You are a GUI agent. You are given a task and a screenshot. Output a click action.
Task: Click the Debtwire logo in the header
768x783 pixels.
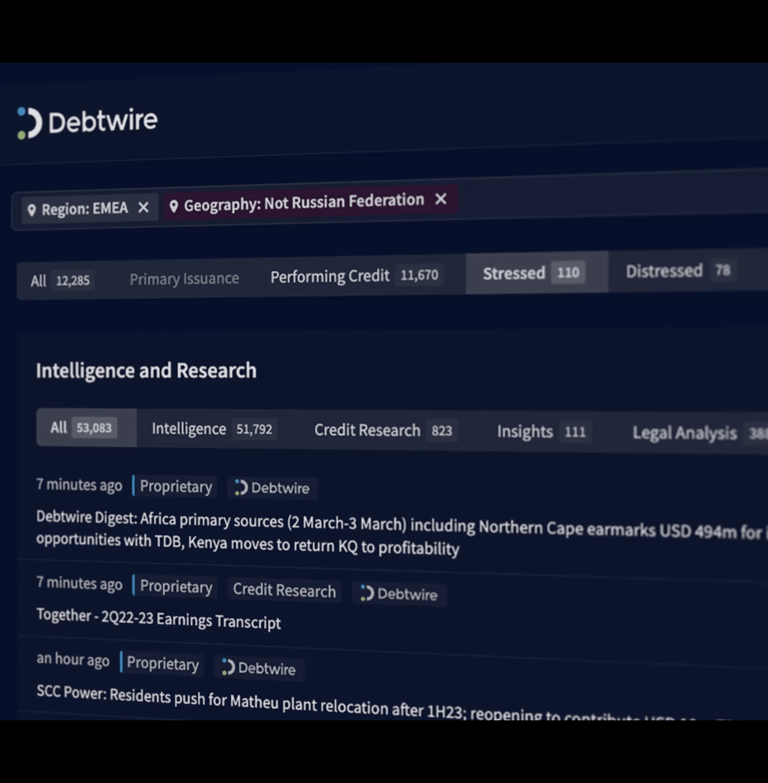[x=87, y=122]
